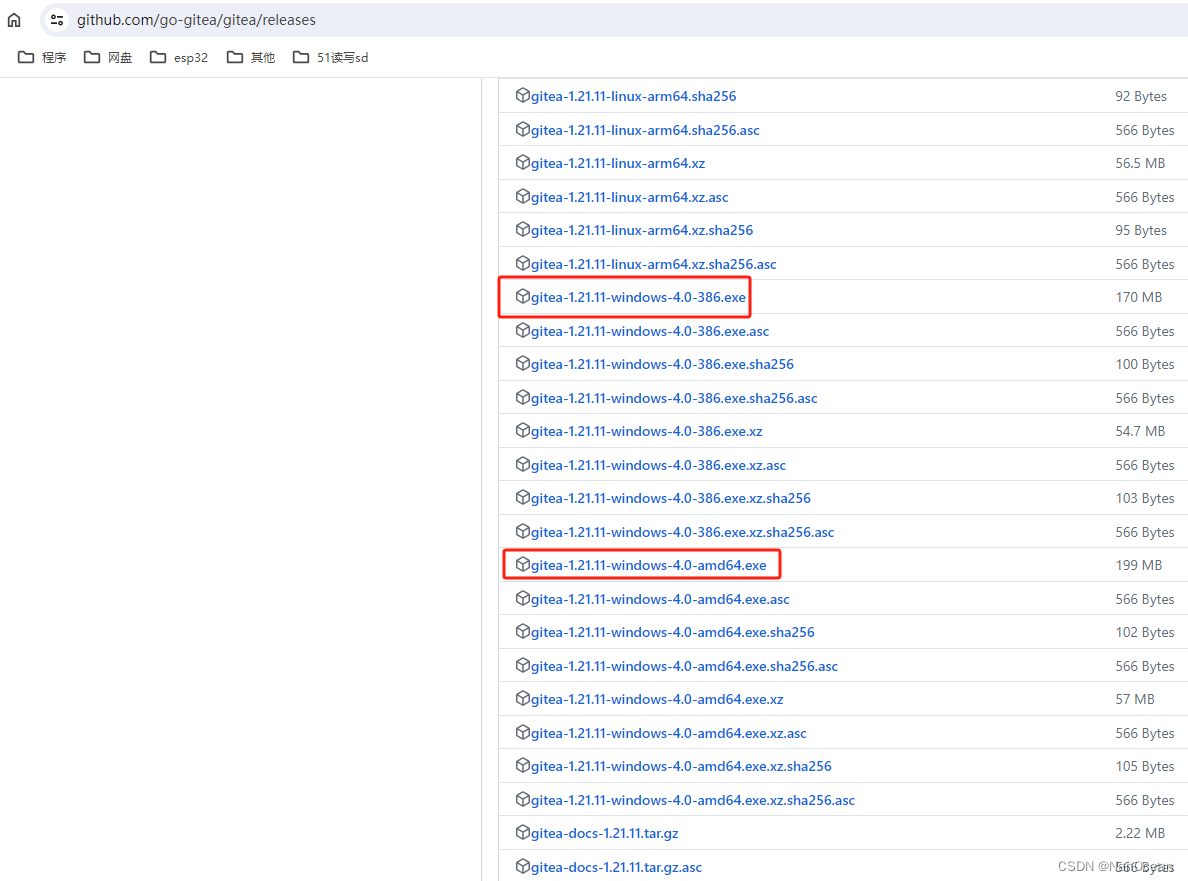Click package icon beside linux-arm64.xz.sha256
The image size is (1188, 881).
click(x=522, y=230)
